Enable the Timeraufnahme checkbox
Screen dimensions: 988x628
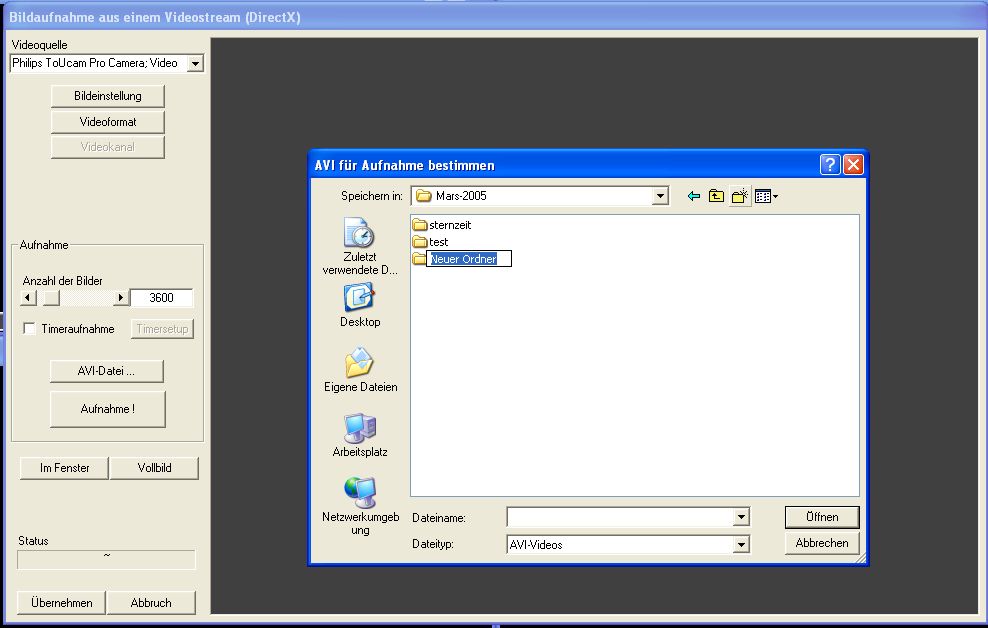point(30,329)
